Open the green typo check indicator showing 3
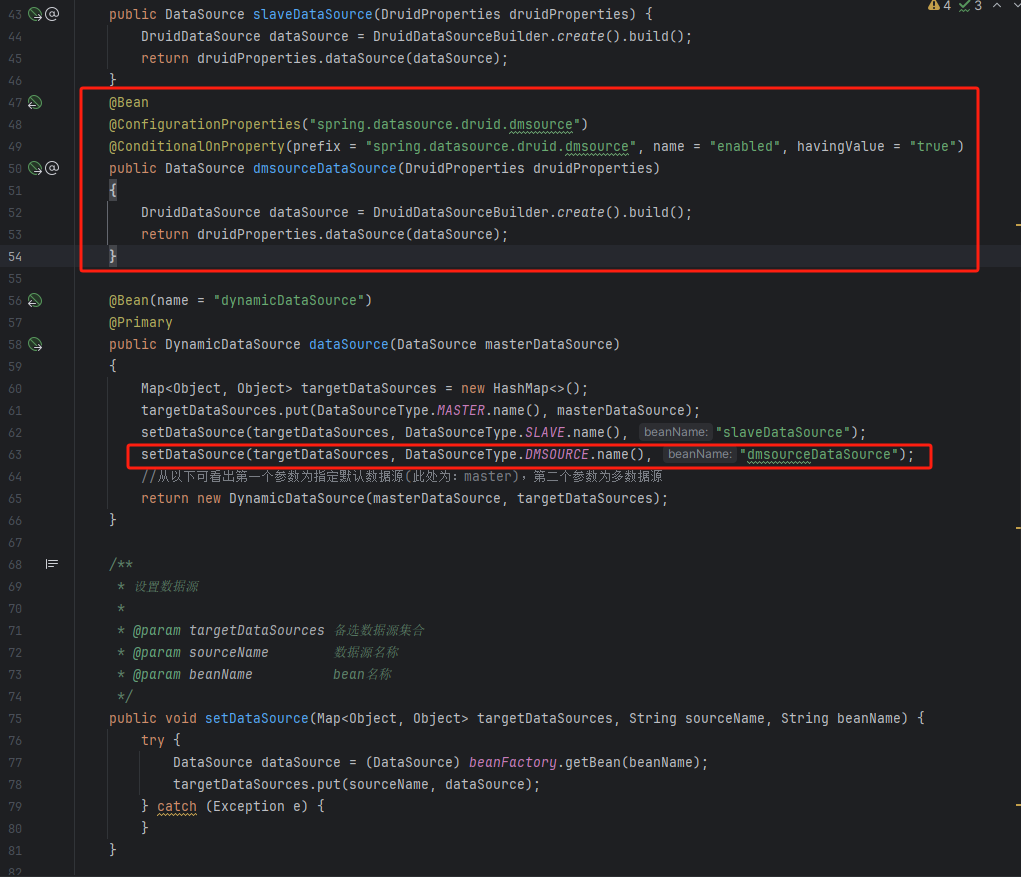 pyautogui.click(x=970, y=6)
